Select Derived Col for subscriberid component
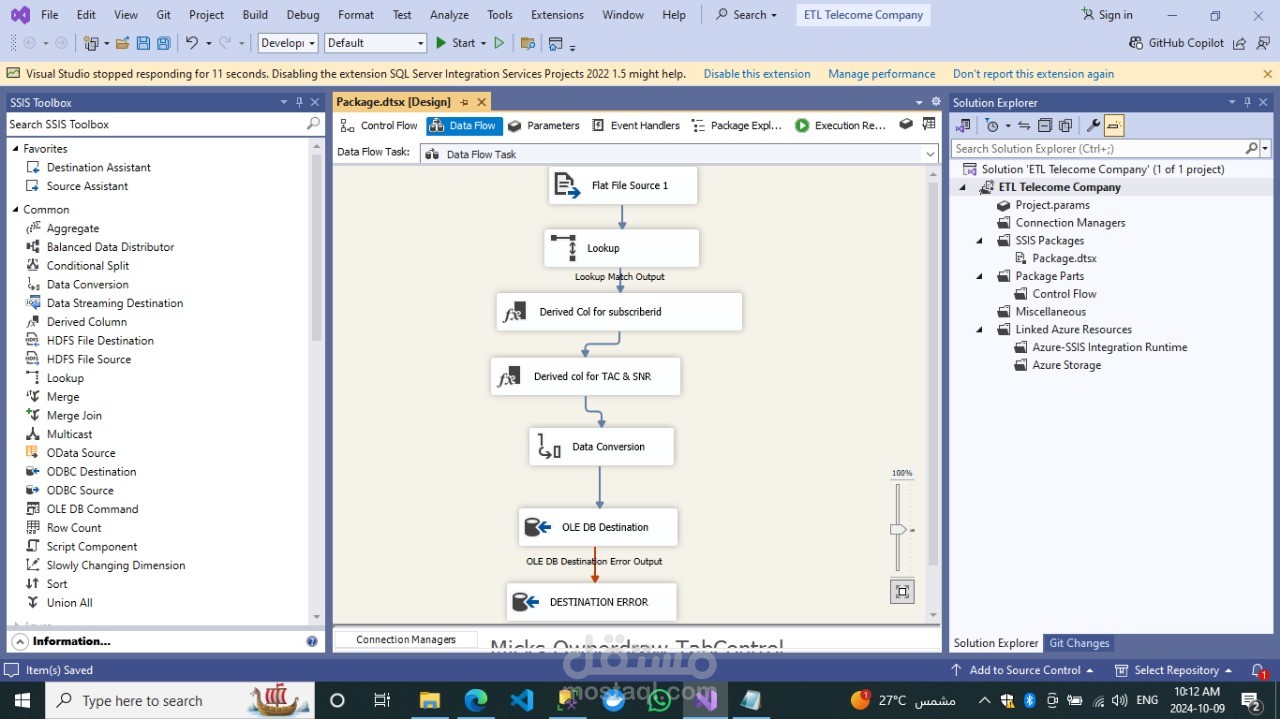 coord(619,312)
